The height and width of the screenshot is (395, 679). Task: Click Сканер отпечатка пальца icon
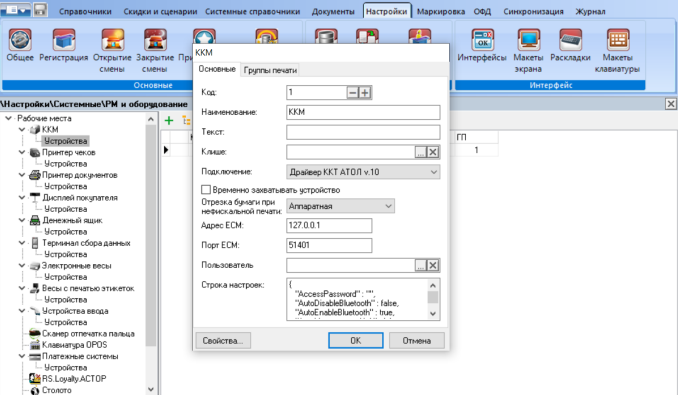point(35,333)
